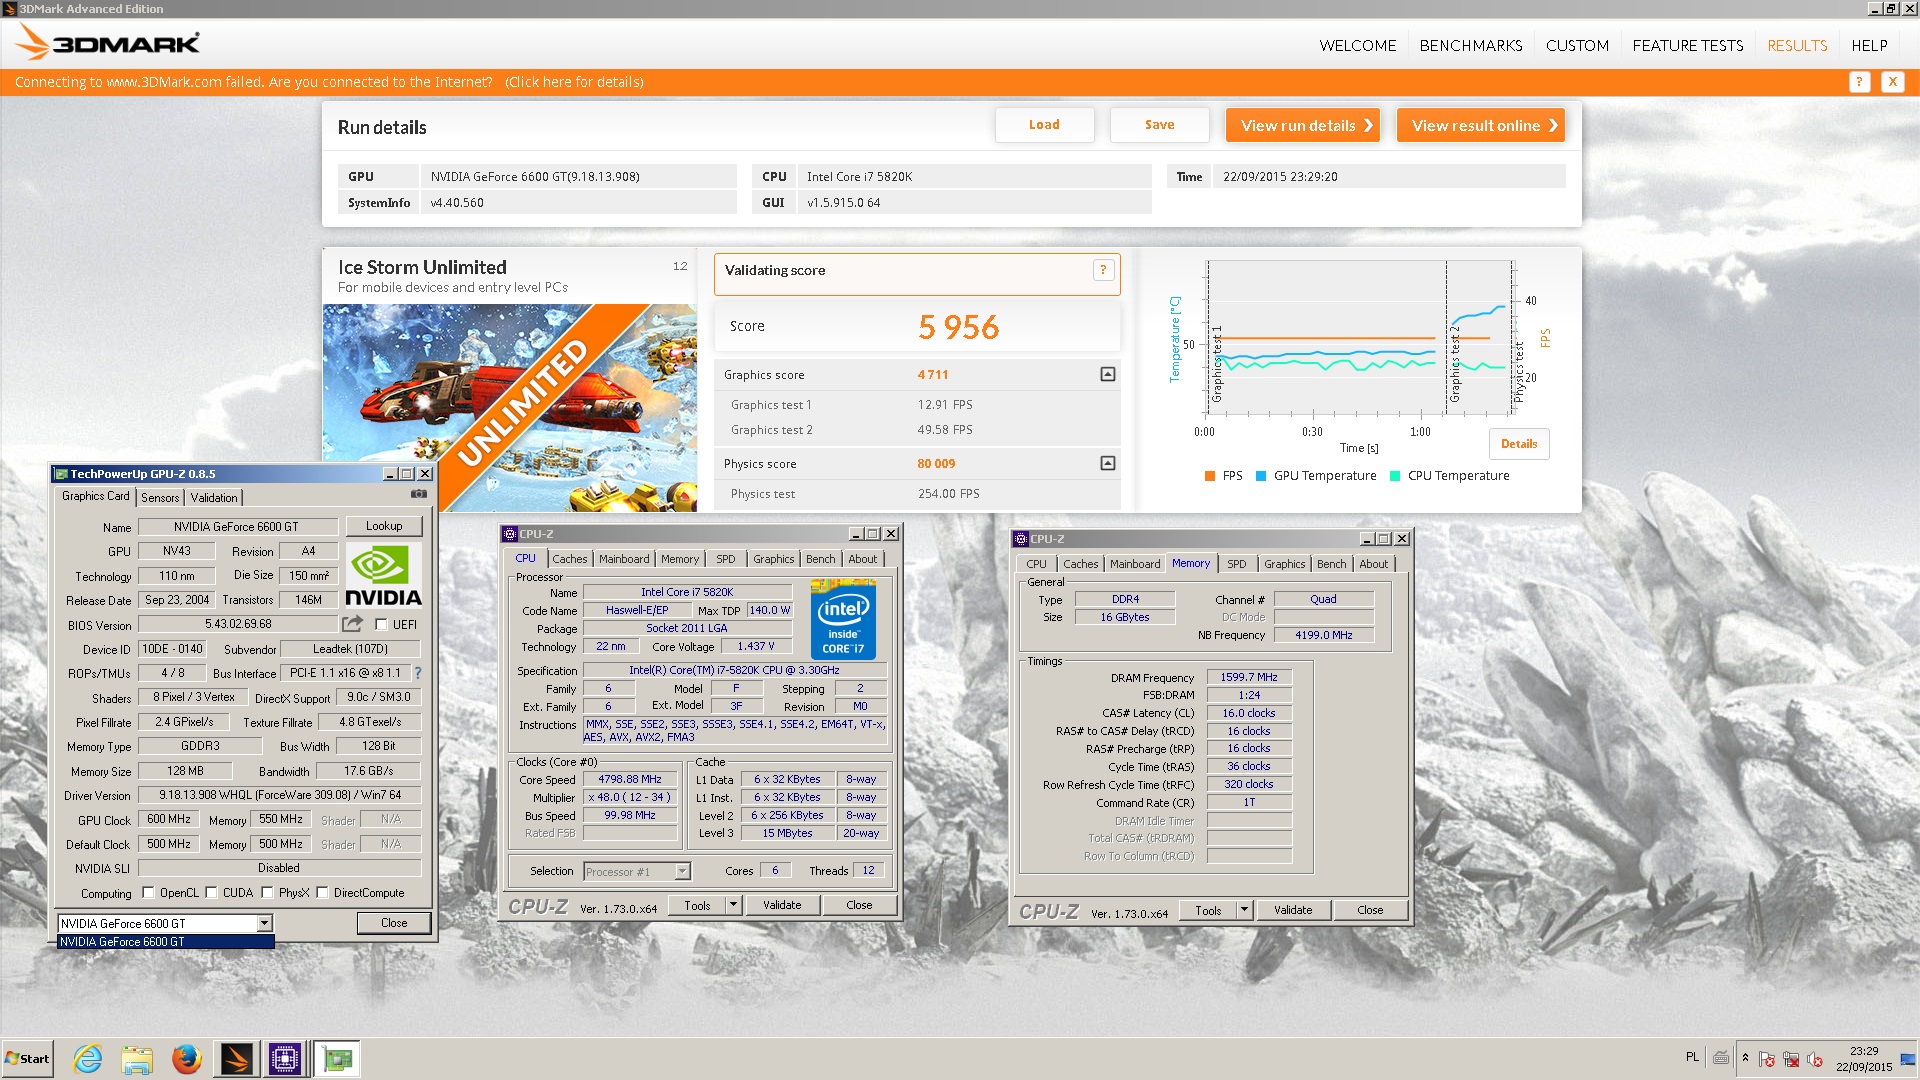Screen dimensions: 1920x1080
Task: Dismiss the connection failed notification bar
Action: (1892, 82)
